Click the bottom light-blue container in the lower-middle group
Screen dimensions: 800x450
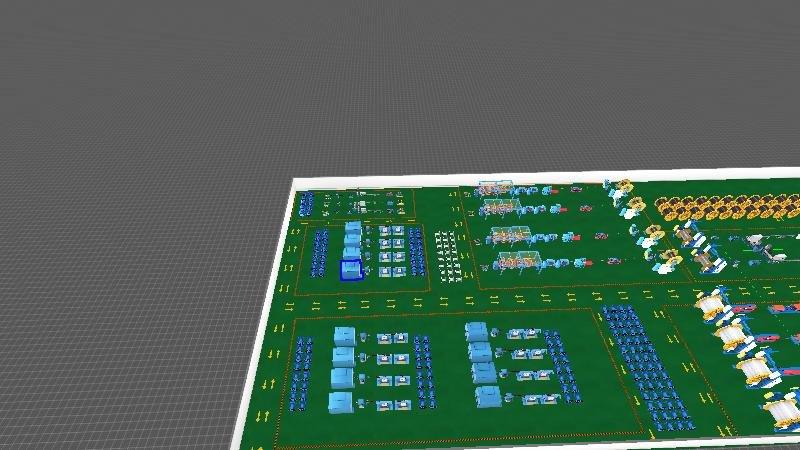pyautogui.click(x=489, y=397)
